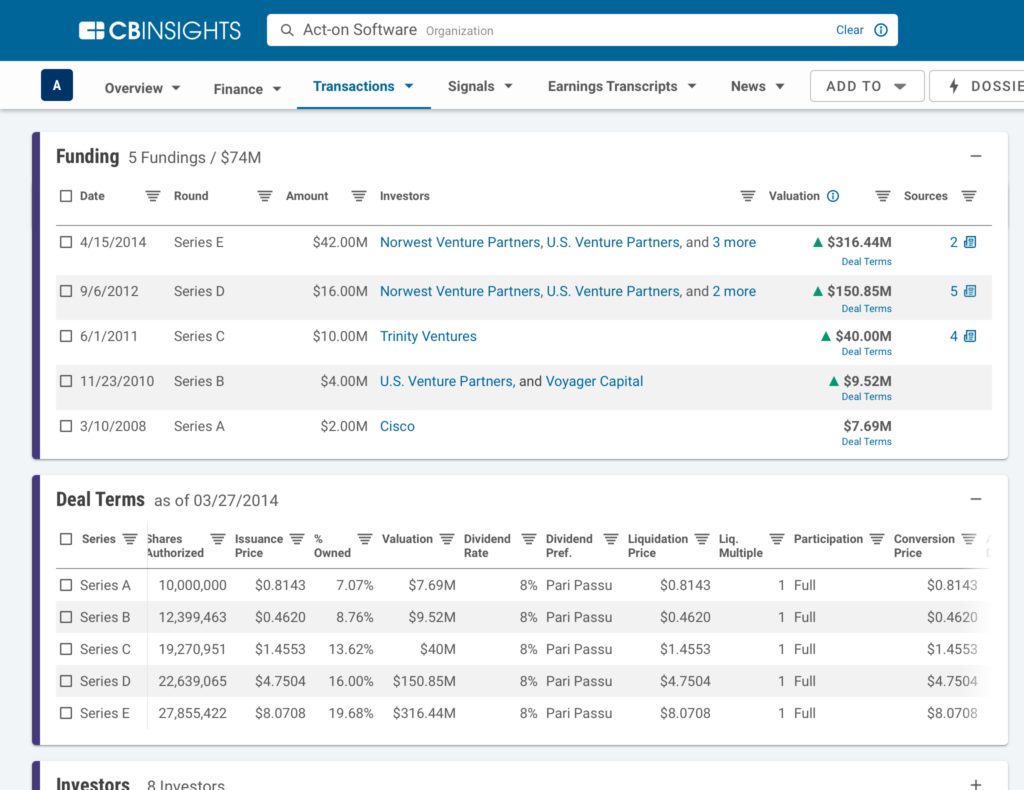Click the CB Insights logo
Viewport: 1024px width, 790px height.
click(158, 30)
